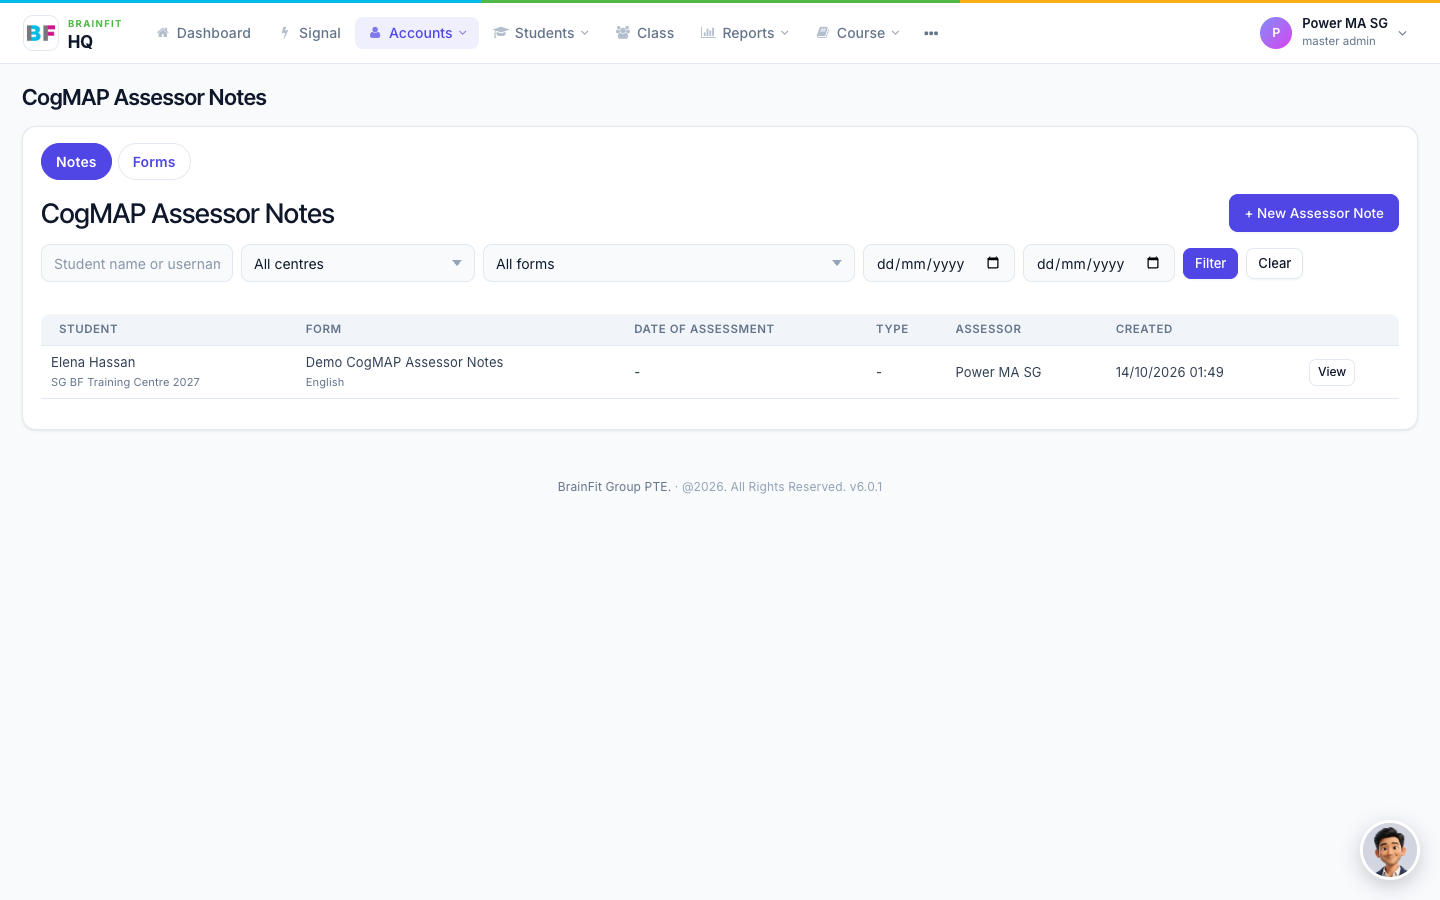Expand the Accounts menu
The image size is (1440, 900).
tap(417, 33)
